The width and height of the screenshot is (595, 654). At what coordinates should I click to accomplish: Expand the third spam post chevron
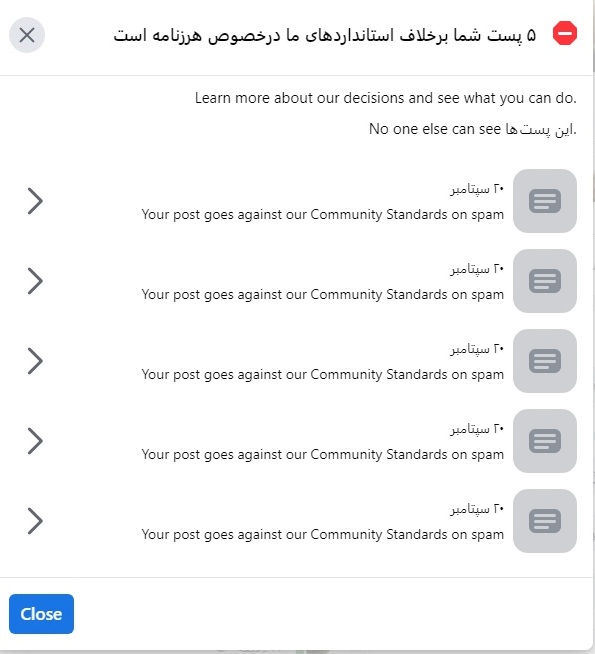35,361
